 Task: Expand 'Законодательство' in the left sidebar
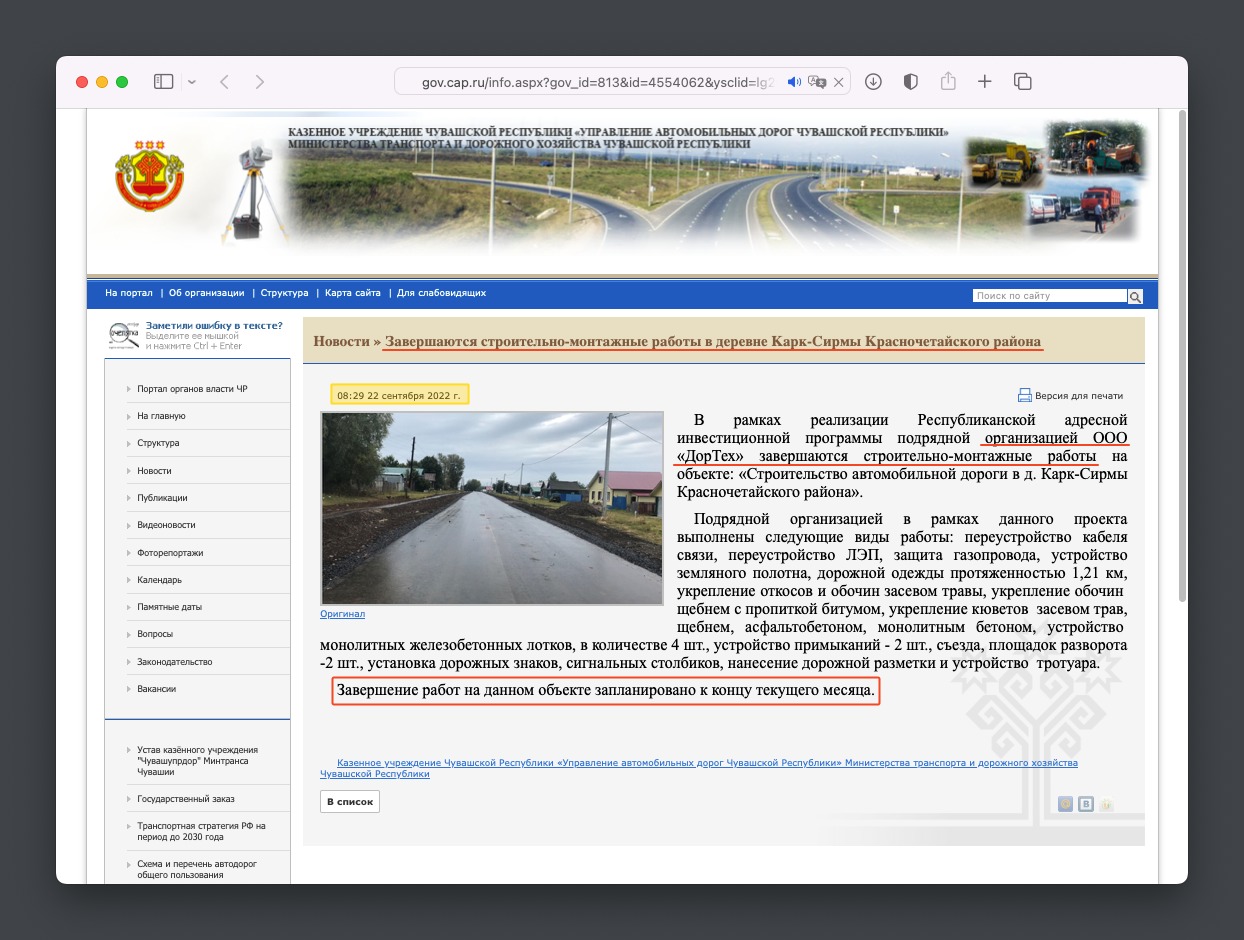click(x=175, y=661)
